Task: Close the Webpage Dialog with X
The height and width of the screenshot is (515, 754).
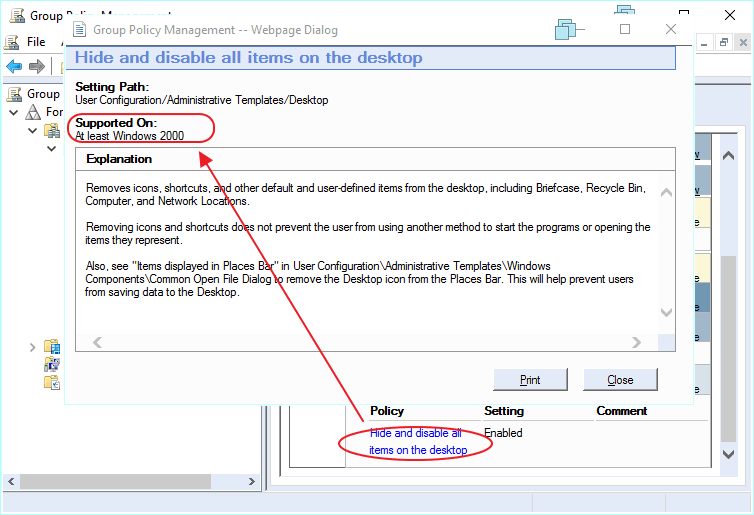Action: pos(671,29)
